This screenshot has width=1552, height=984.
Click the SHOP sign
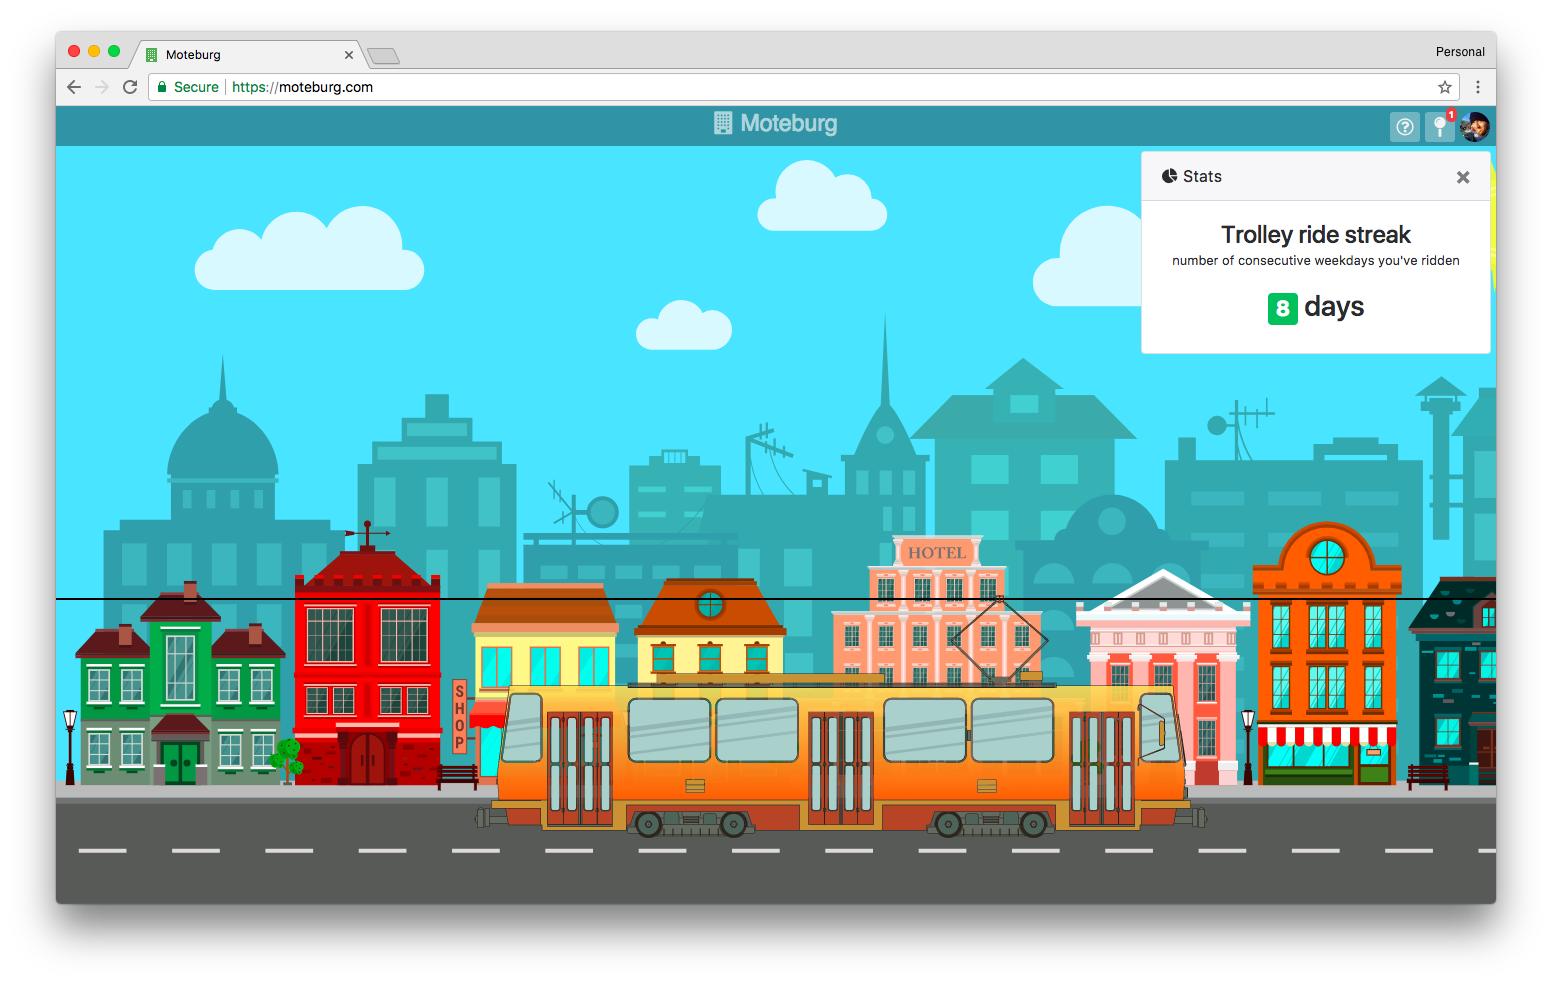coord(460,716)
